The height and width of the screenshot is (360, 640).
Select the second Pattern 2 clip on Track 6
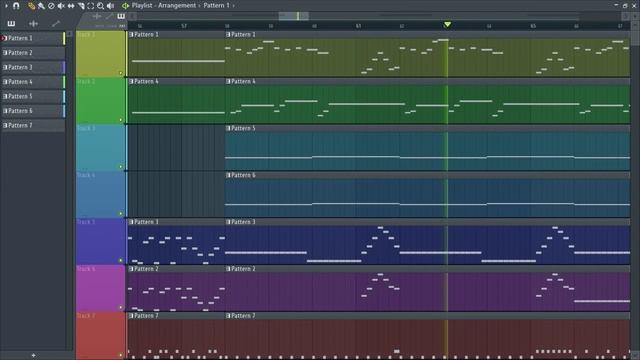(427, 289)
